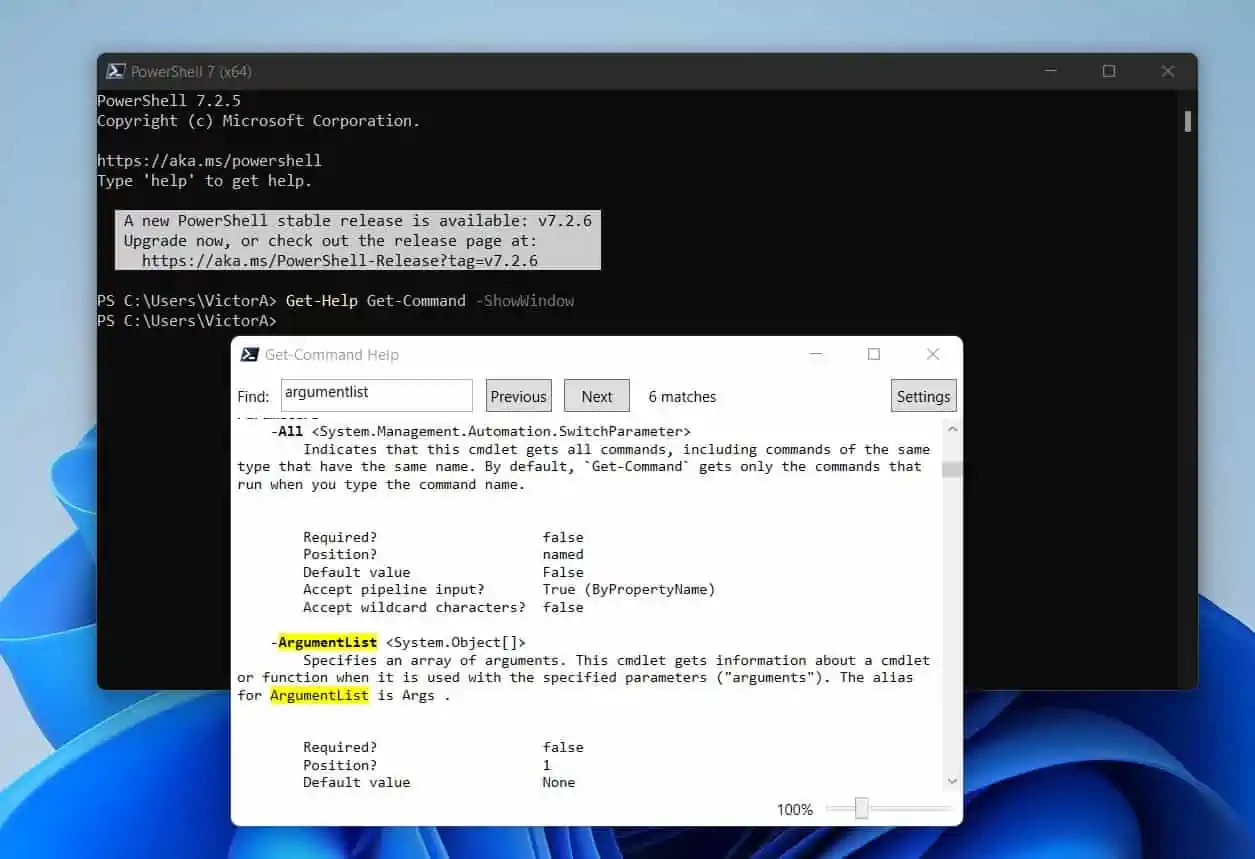Click the 'Get-Command Help' window title text
The height and width of the screenshot is (859, 1255).
point(332,354)
